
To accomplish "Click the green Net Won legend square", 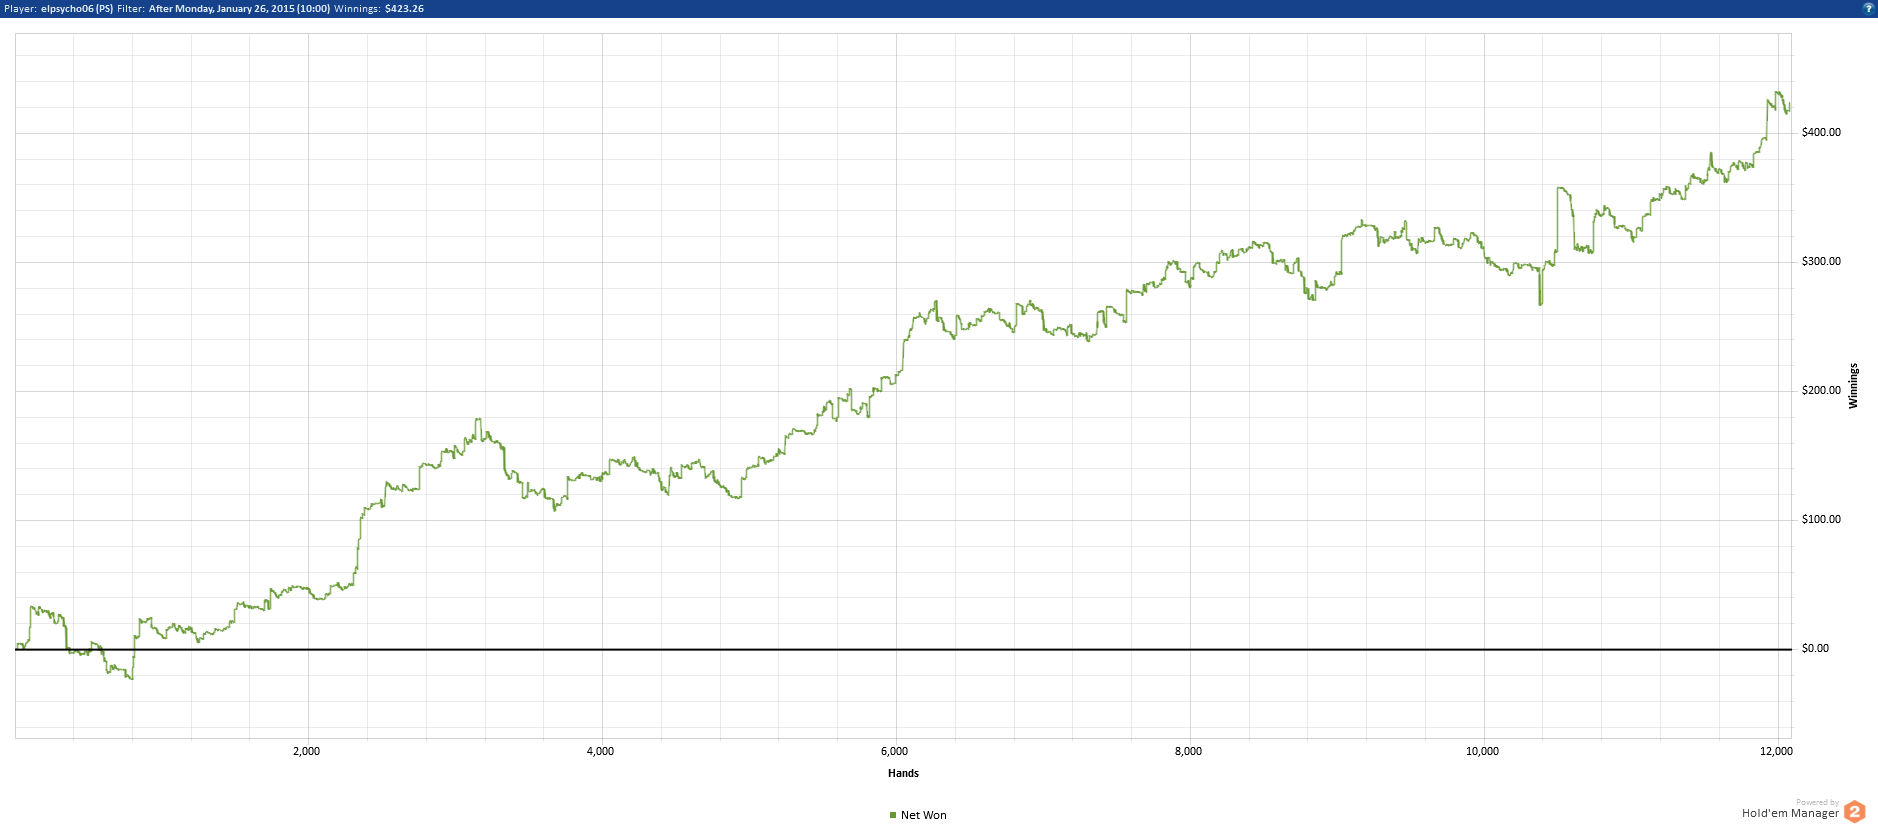I will point(893,815).
